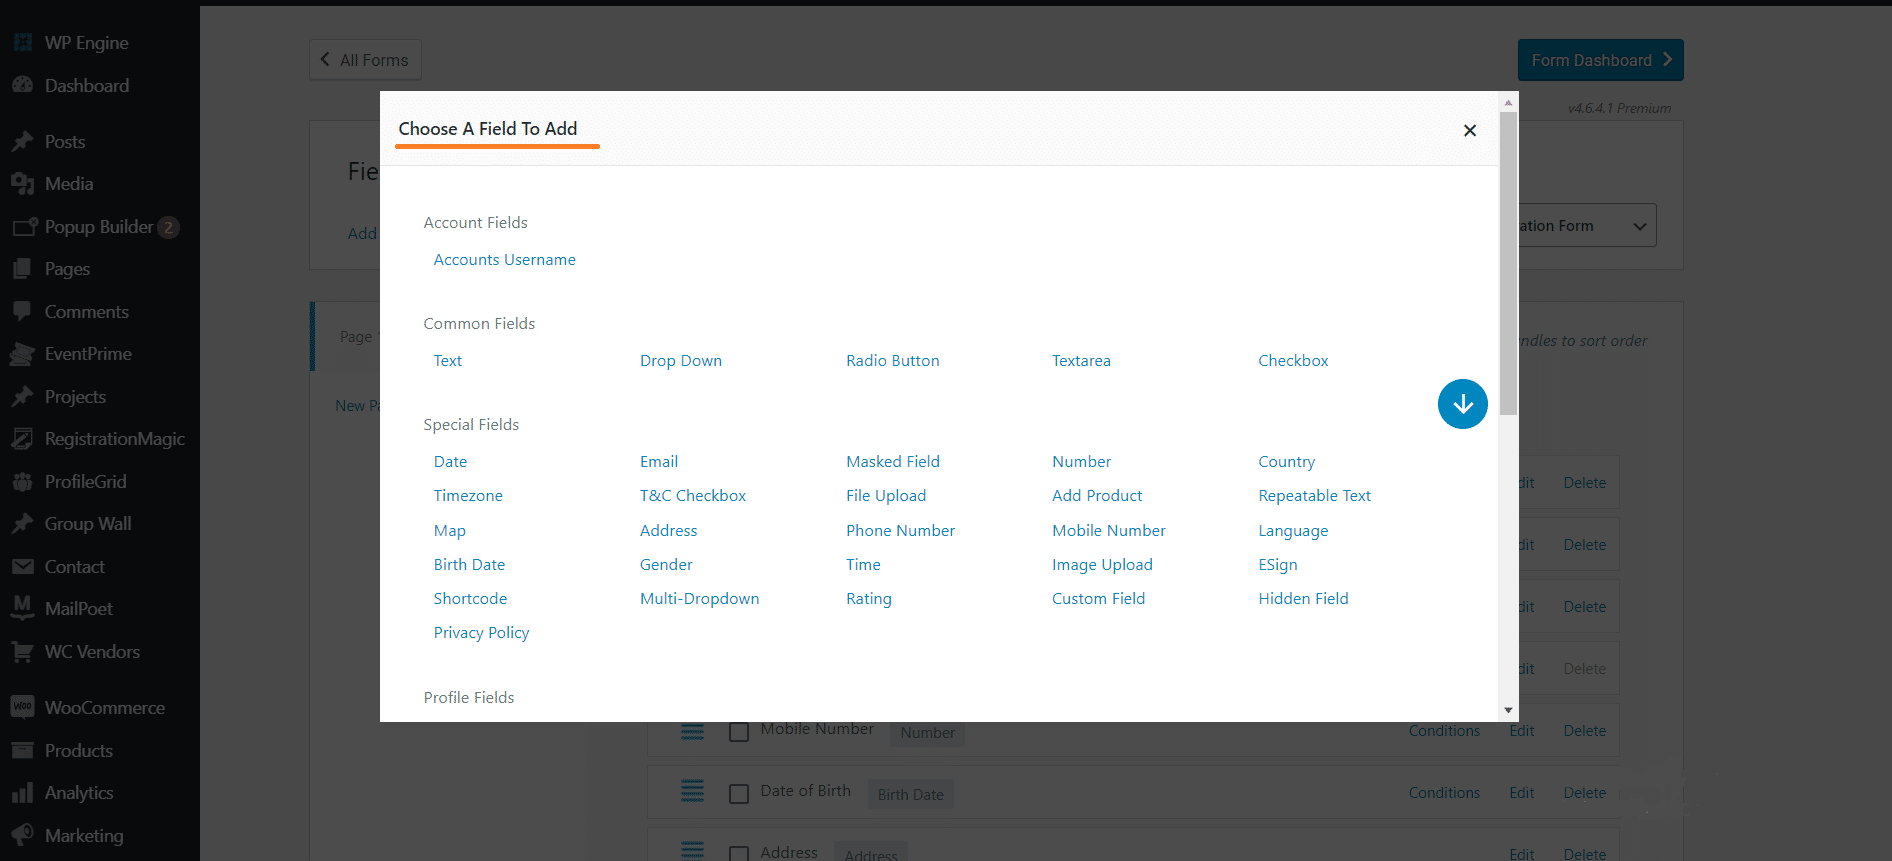This screenshot has width=1892, height=861.
Task: Click the RegistrationMagic sidebar icon
Action: tap(22, 439)
